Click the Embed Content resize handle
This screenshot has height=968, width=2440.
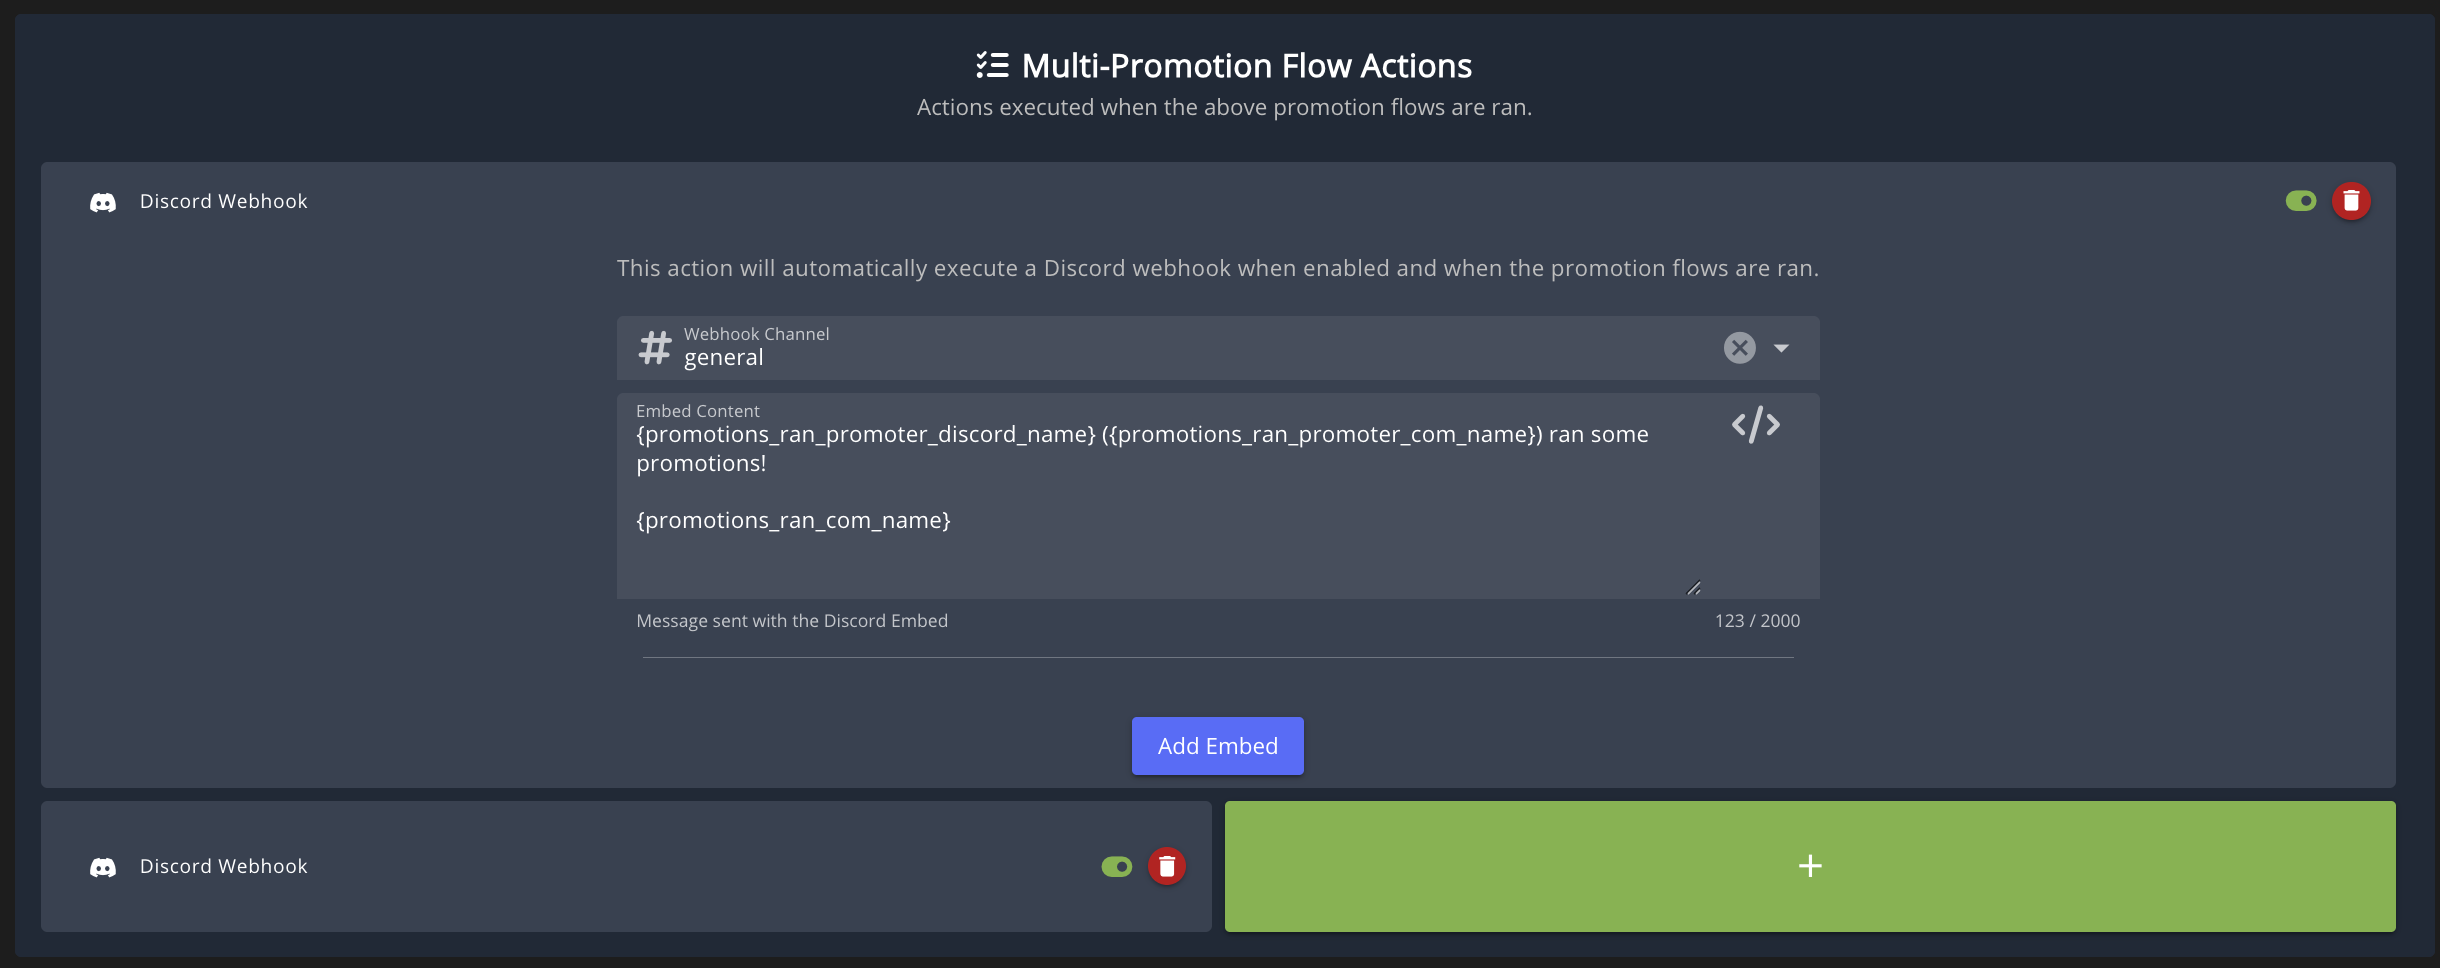pyautogui.click(x=1693, y=588)
